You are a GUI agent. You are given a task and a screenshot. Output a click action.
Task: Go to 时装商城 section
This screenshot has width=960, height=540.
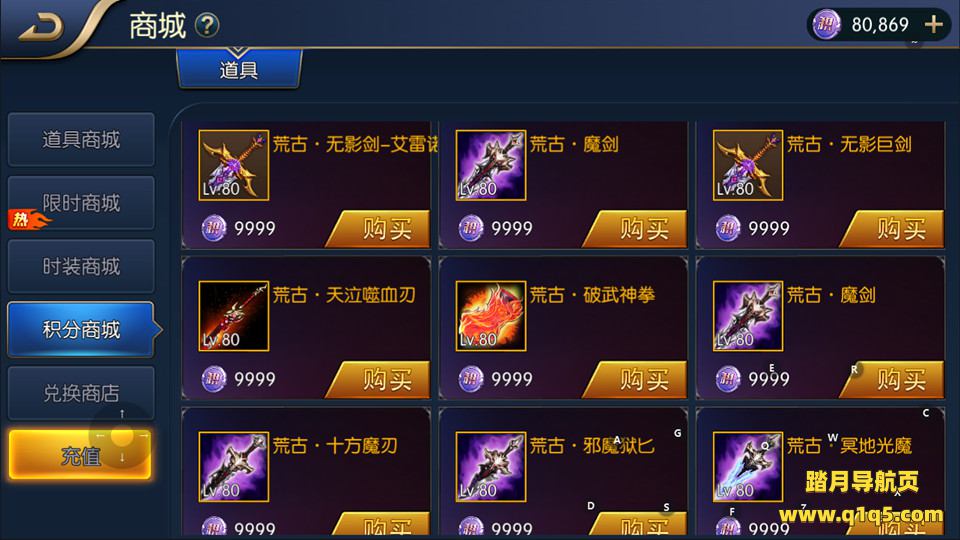[81, 266]
